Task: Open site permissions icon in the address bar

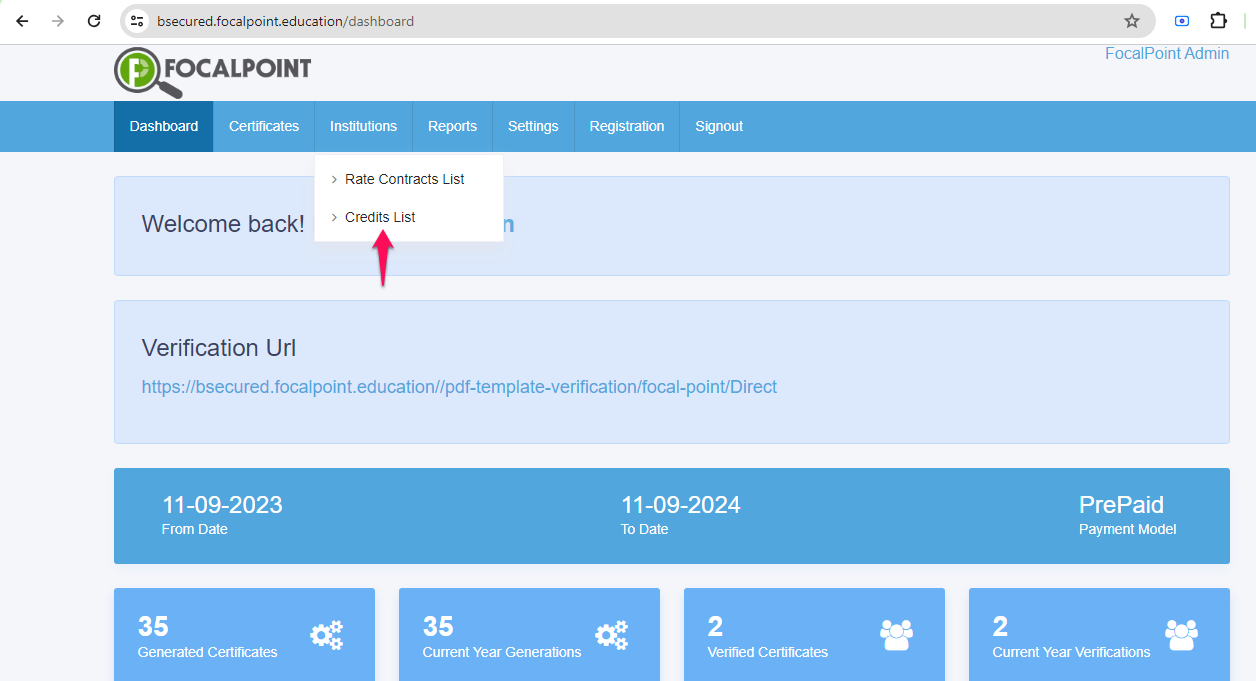Action: [x=136, y=20]
